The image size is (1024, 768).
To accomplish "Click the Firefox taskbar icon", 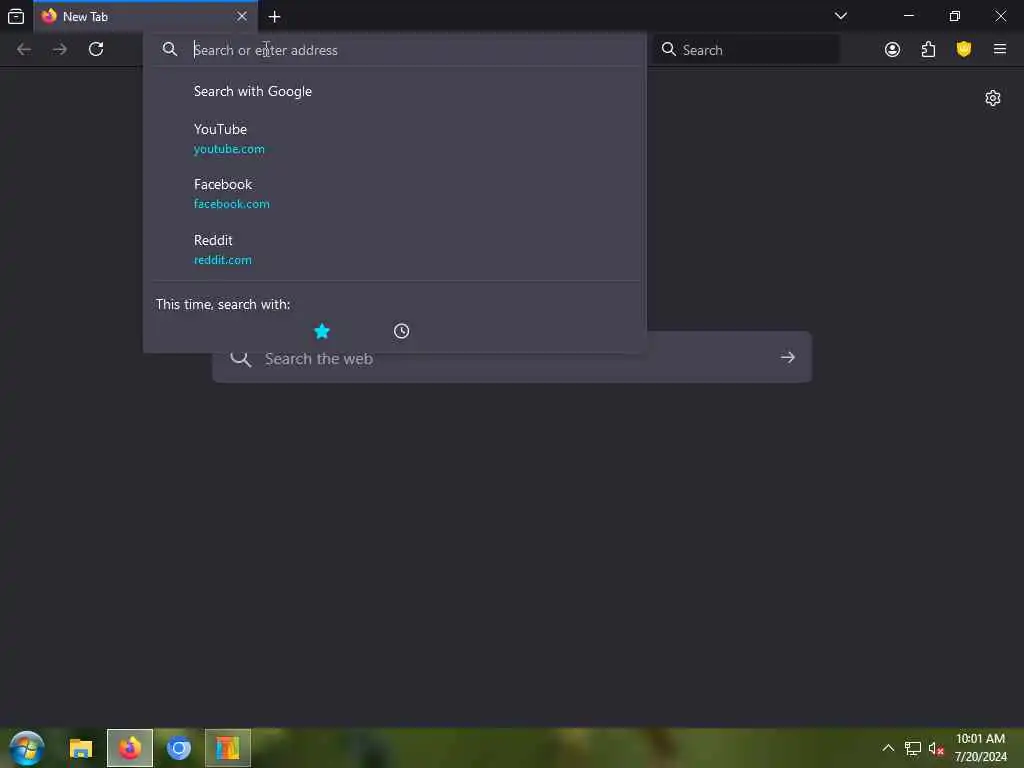I will [x=130, y=748].
